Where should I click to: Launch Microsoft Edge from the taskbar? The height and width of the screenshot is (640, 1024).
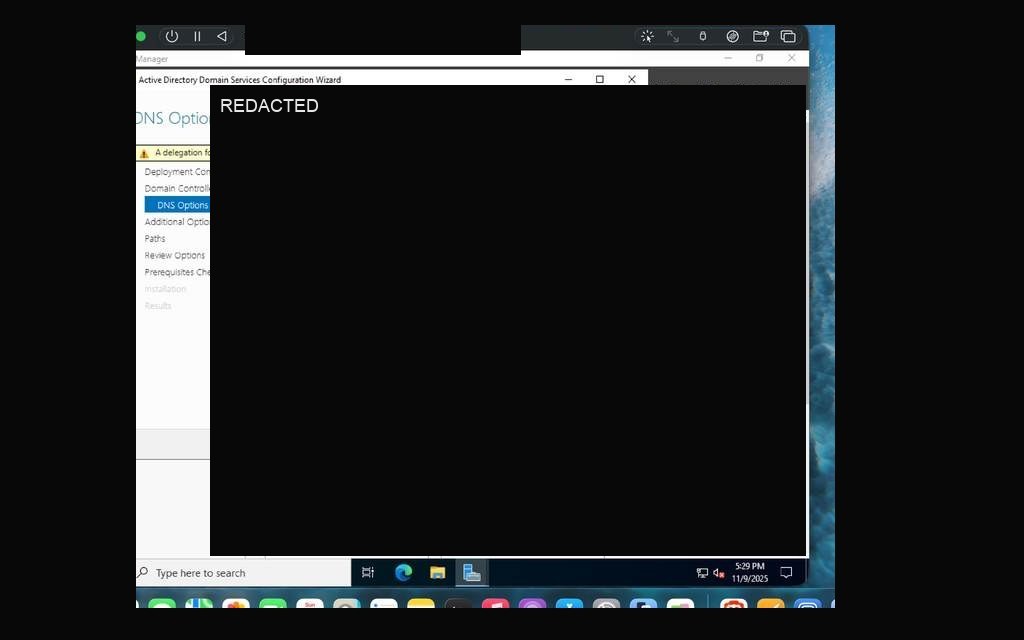(404, 573)
